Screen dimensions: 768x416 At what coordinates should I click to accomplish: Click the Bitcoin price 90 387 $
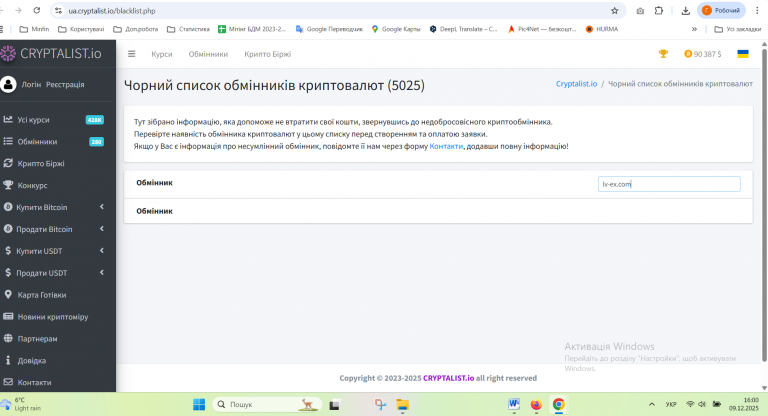(703, 54)
